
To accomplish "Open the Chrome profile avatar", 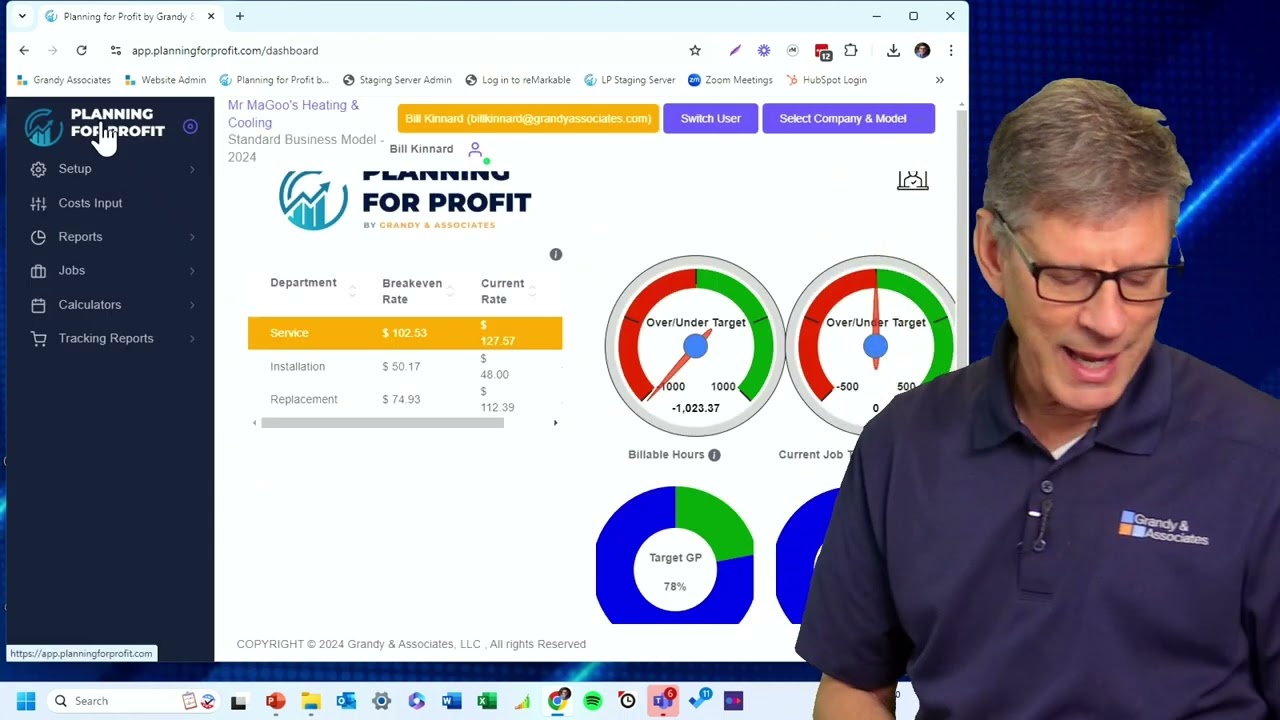I will point(922,50).
